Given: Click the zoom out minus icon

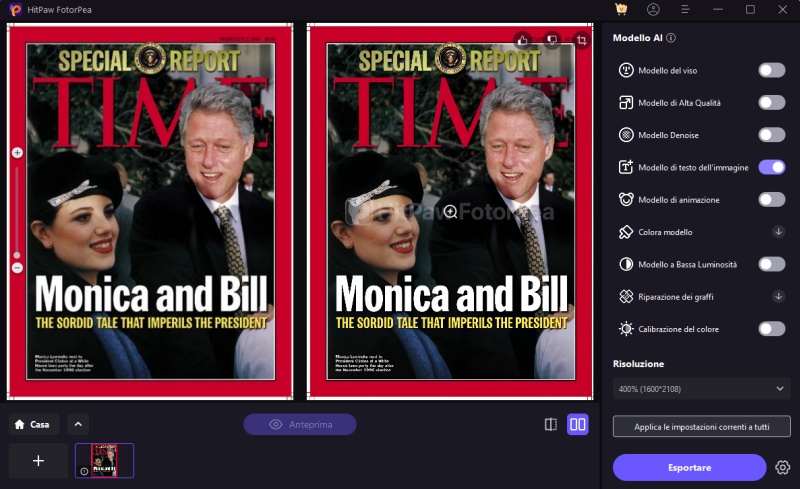Looking at the screenshot, I should pyautogui.click(x=17, y=267).
